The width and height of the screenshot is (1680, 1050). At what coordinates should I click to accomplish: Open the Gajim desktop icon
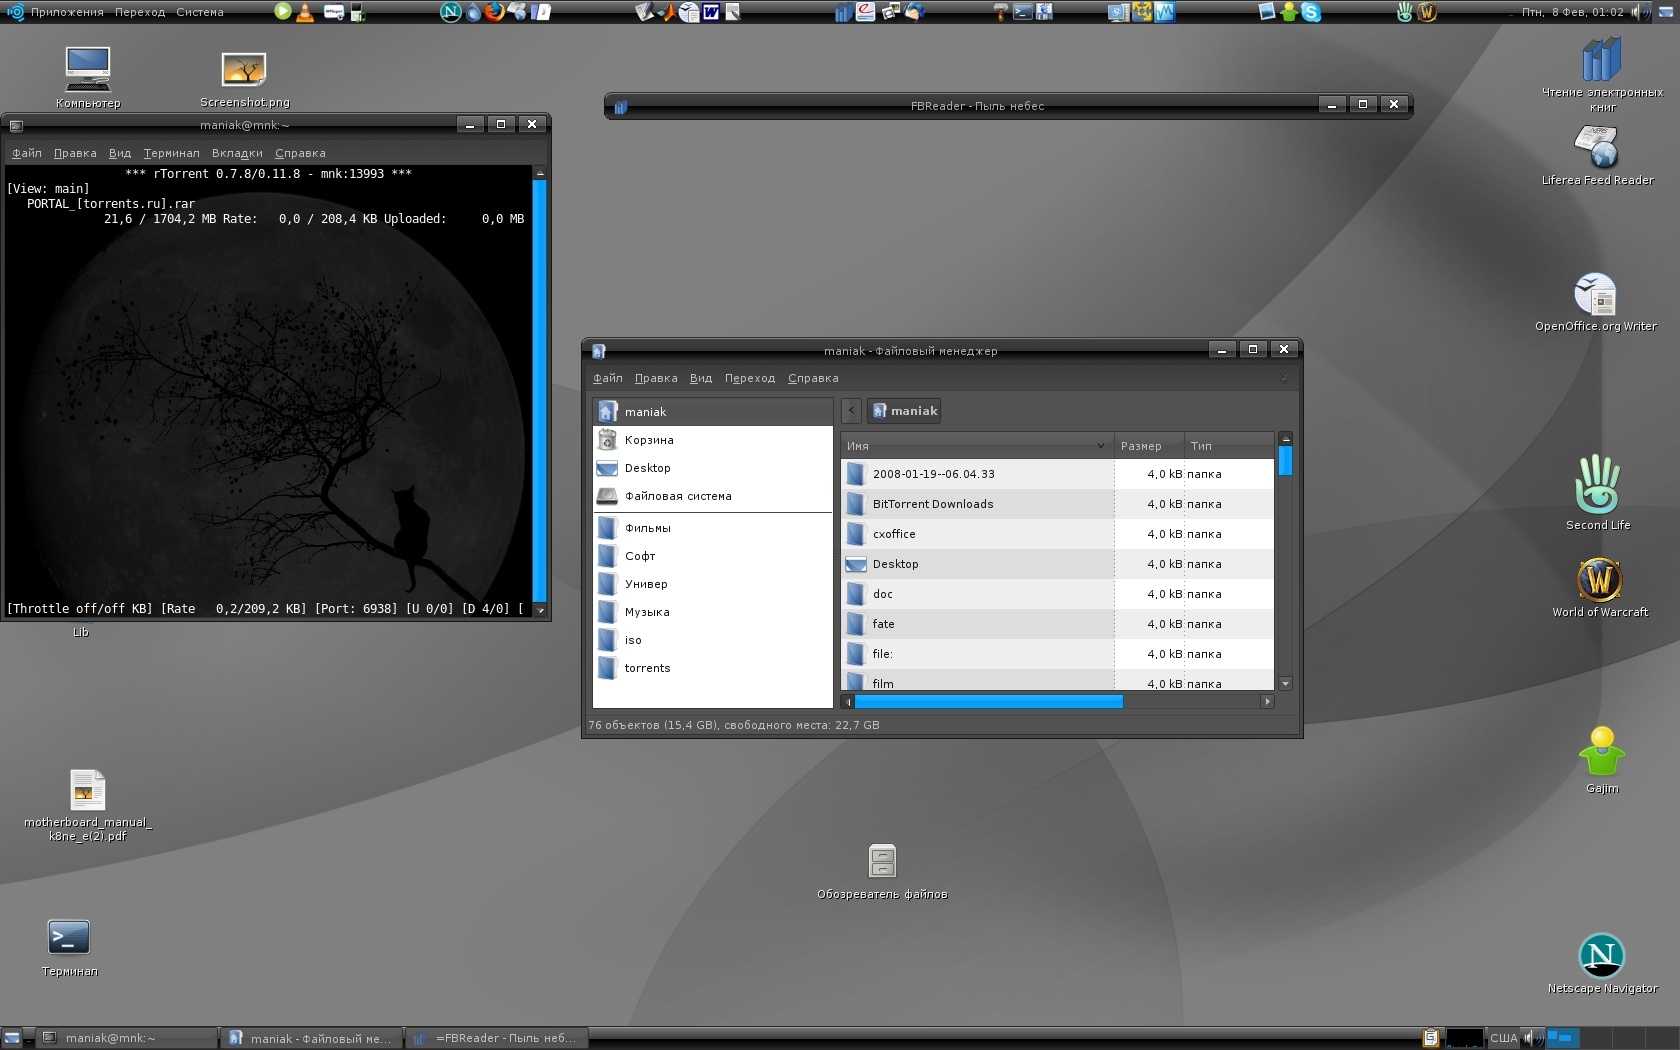coord(1601,754)
